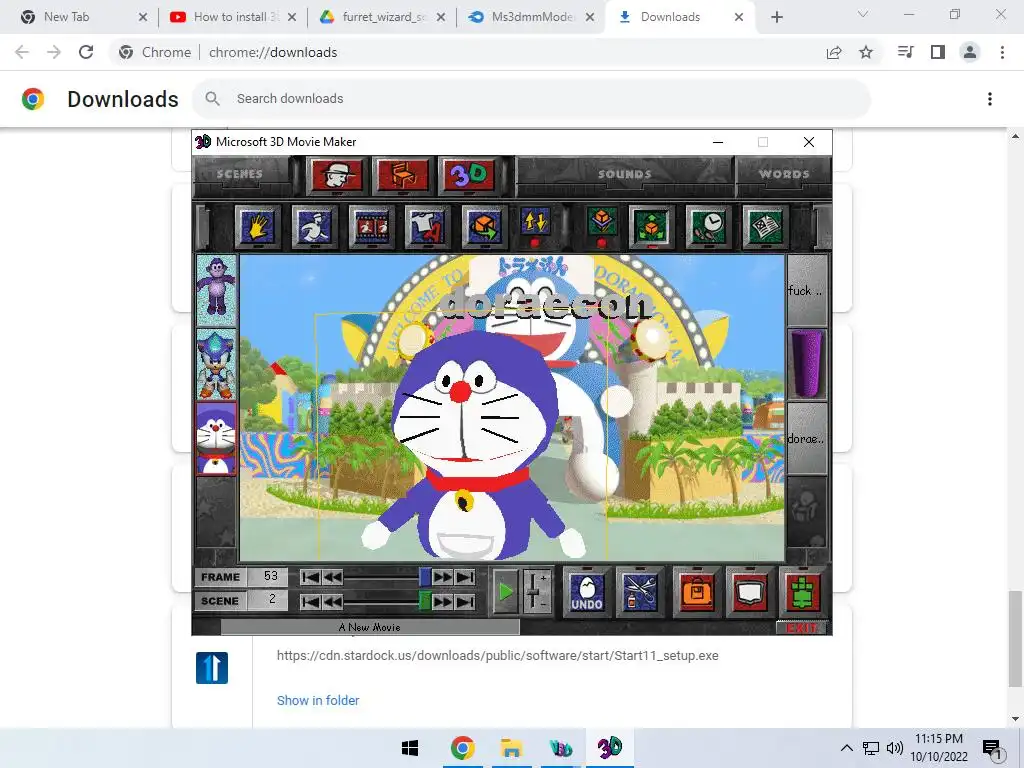
Task: Open the Props browser with the chair icon
Action: coord(402,175)
